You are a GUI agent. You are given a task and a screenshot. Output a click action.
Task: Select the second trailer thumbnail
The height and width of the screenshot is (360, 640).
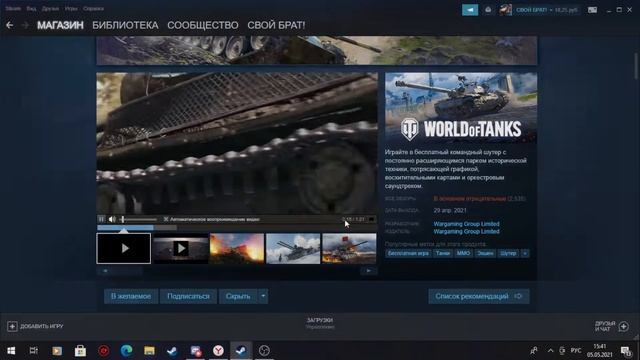coord(180,248)
